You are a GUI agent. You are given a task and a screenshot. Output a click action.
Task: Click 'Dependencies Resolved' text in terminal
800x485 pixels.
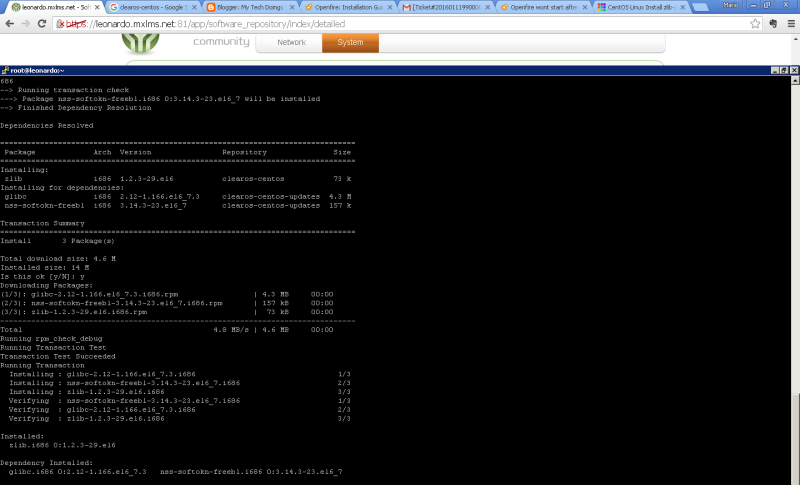pos(47,125)
